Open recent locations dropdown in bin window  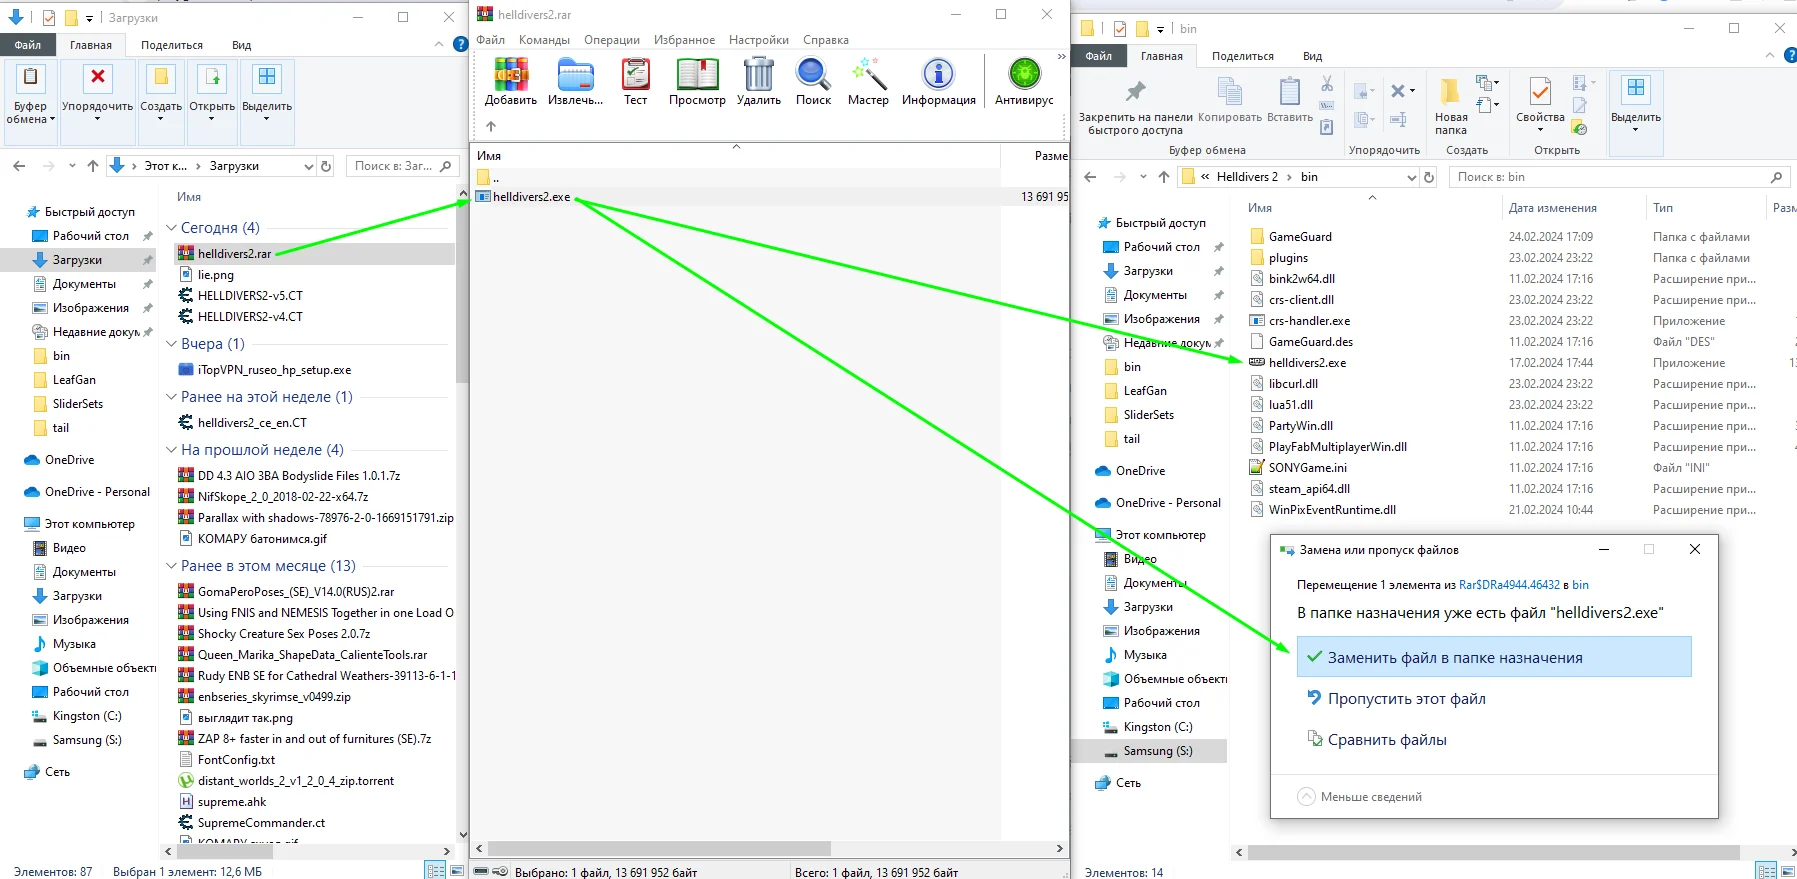click(x=1143, y=177)
